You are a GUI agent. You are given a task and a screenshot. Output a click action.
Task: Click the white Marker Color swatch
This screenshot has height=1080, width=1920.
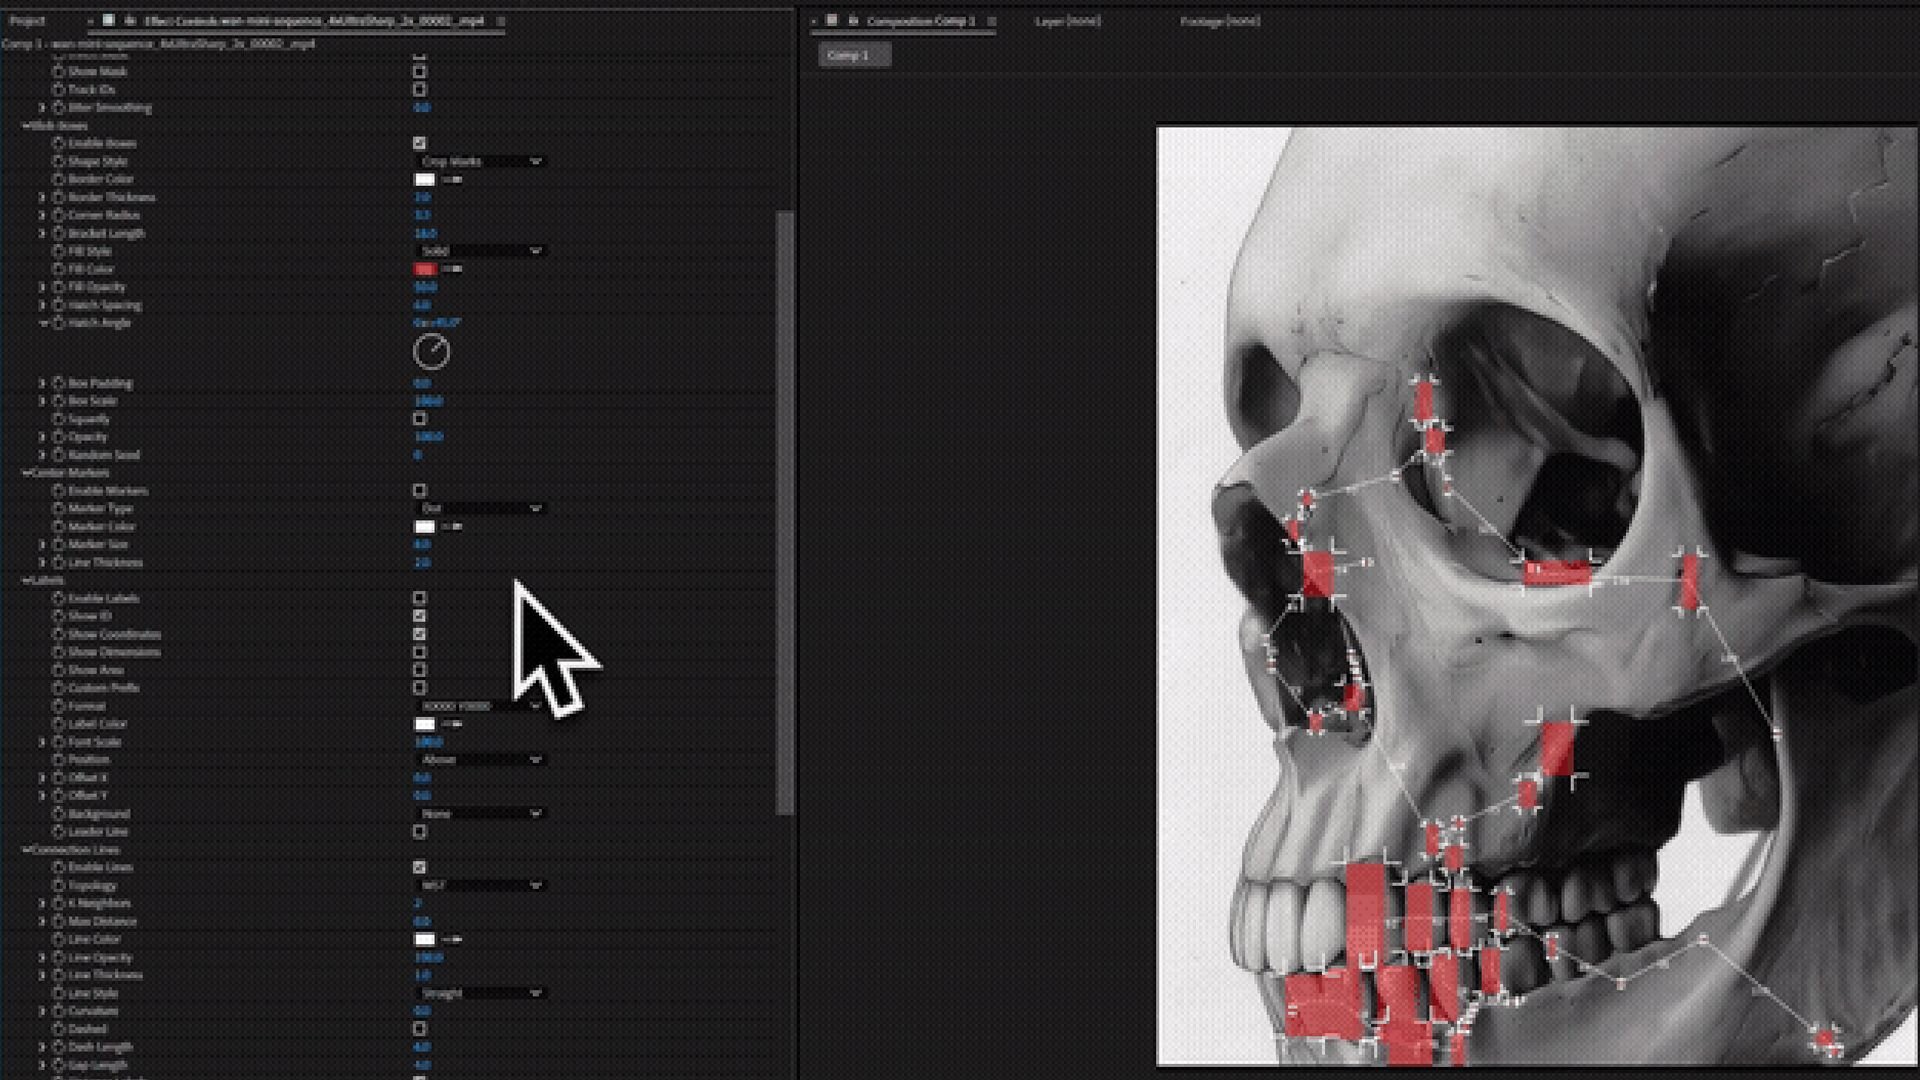coord(425,527)
